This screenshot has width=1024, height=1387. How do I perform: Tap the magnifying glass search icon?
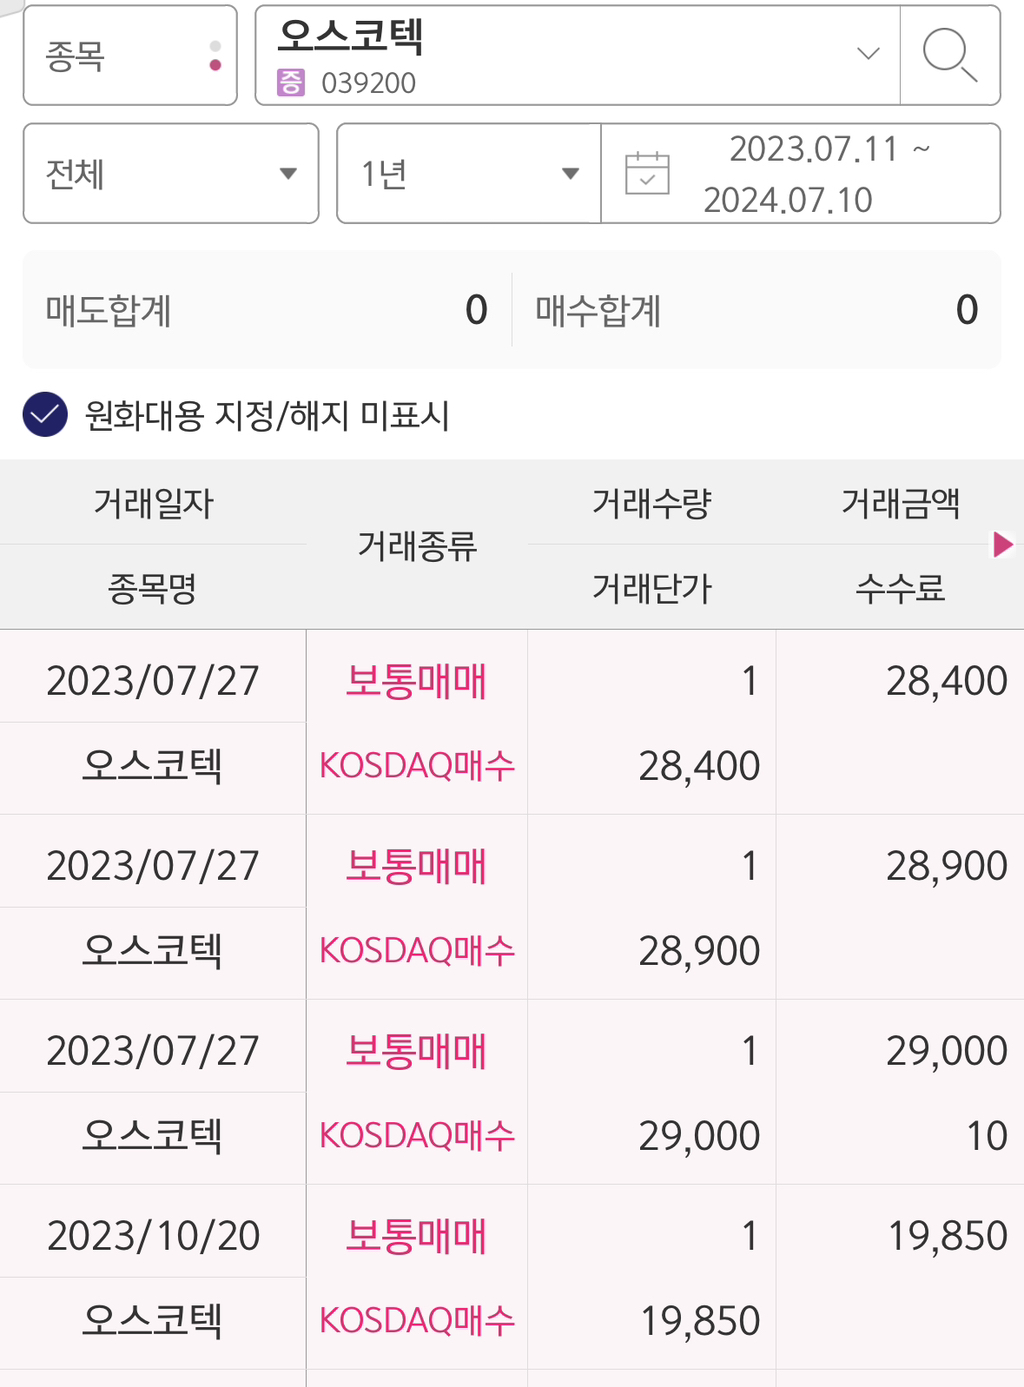pos(950,55)
